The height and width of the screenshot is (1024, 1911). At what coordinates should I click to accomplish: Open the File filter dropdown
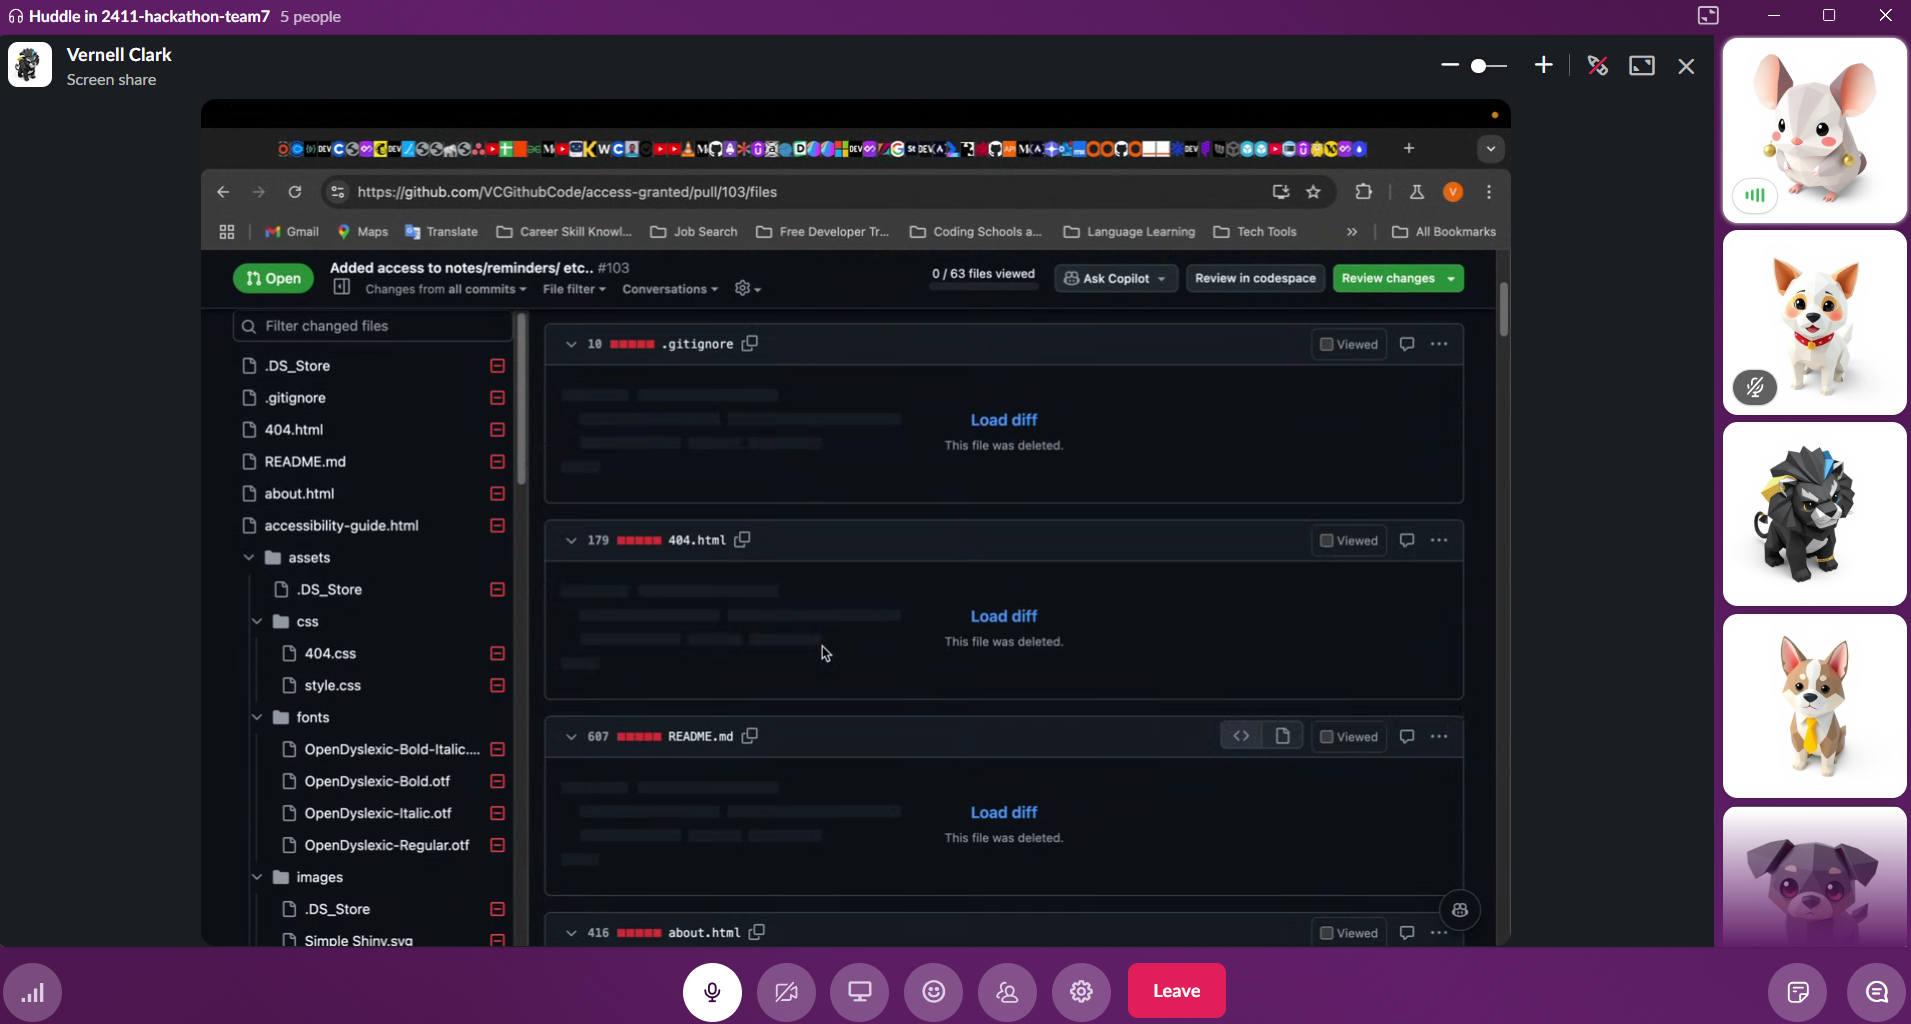point(574,289)
